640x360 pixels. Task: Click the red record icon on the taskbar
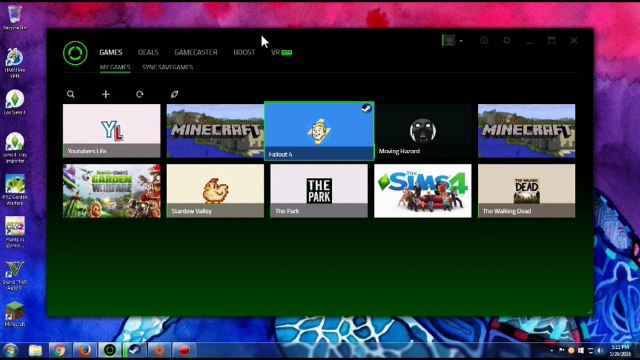click(184, 351)
